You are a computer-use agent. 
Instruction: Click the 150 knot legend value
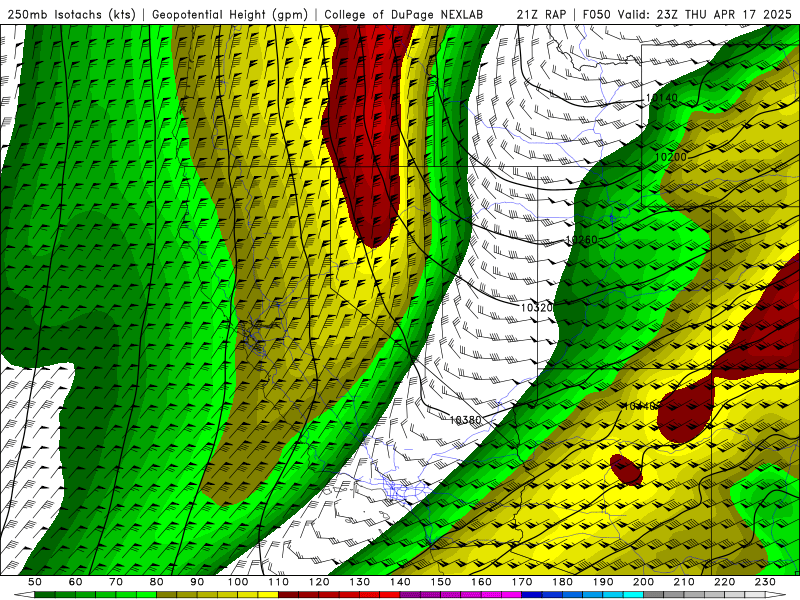coord(441,582)
